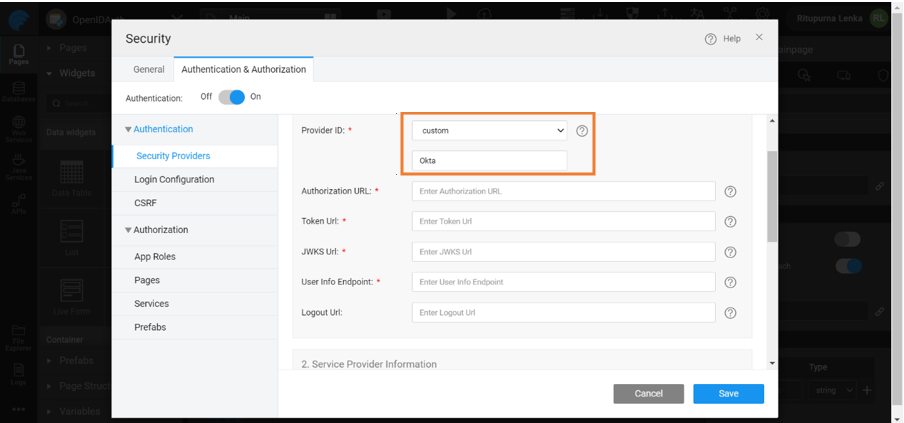The height and width of the screenshot is (423, 904).
Task: Click help icon beside Token Url field
Action: [x=730, y=222]
